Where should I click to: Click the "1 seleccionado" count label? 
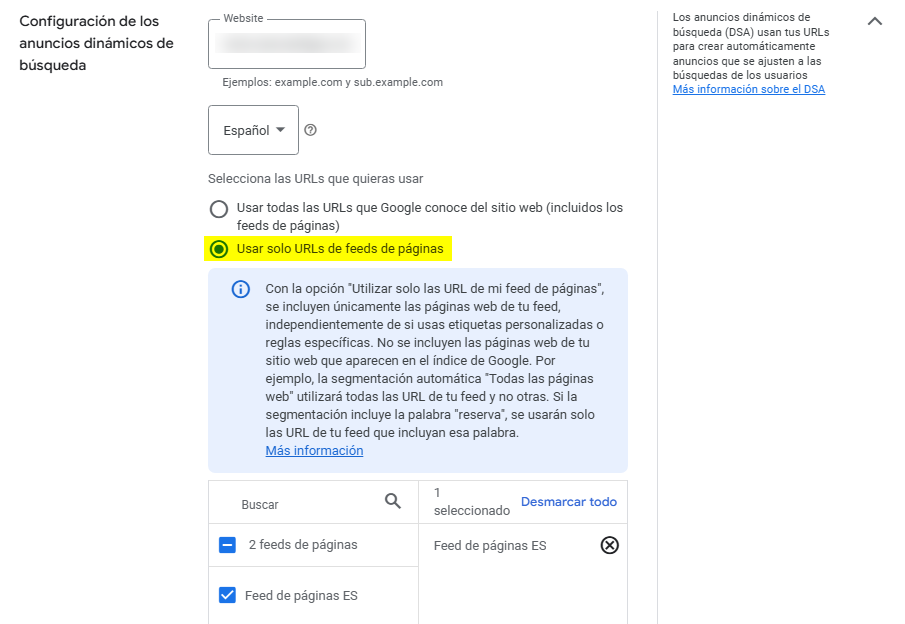(x=471, y=502)
